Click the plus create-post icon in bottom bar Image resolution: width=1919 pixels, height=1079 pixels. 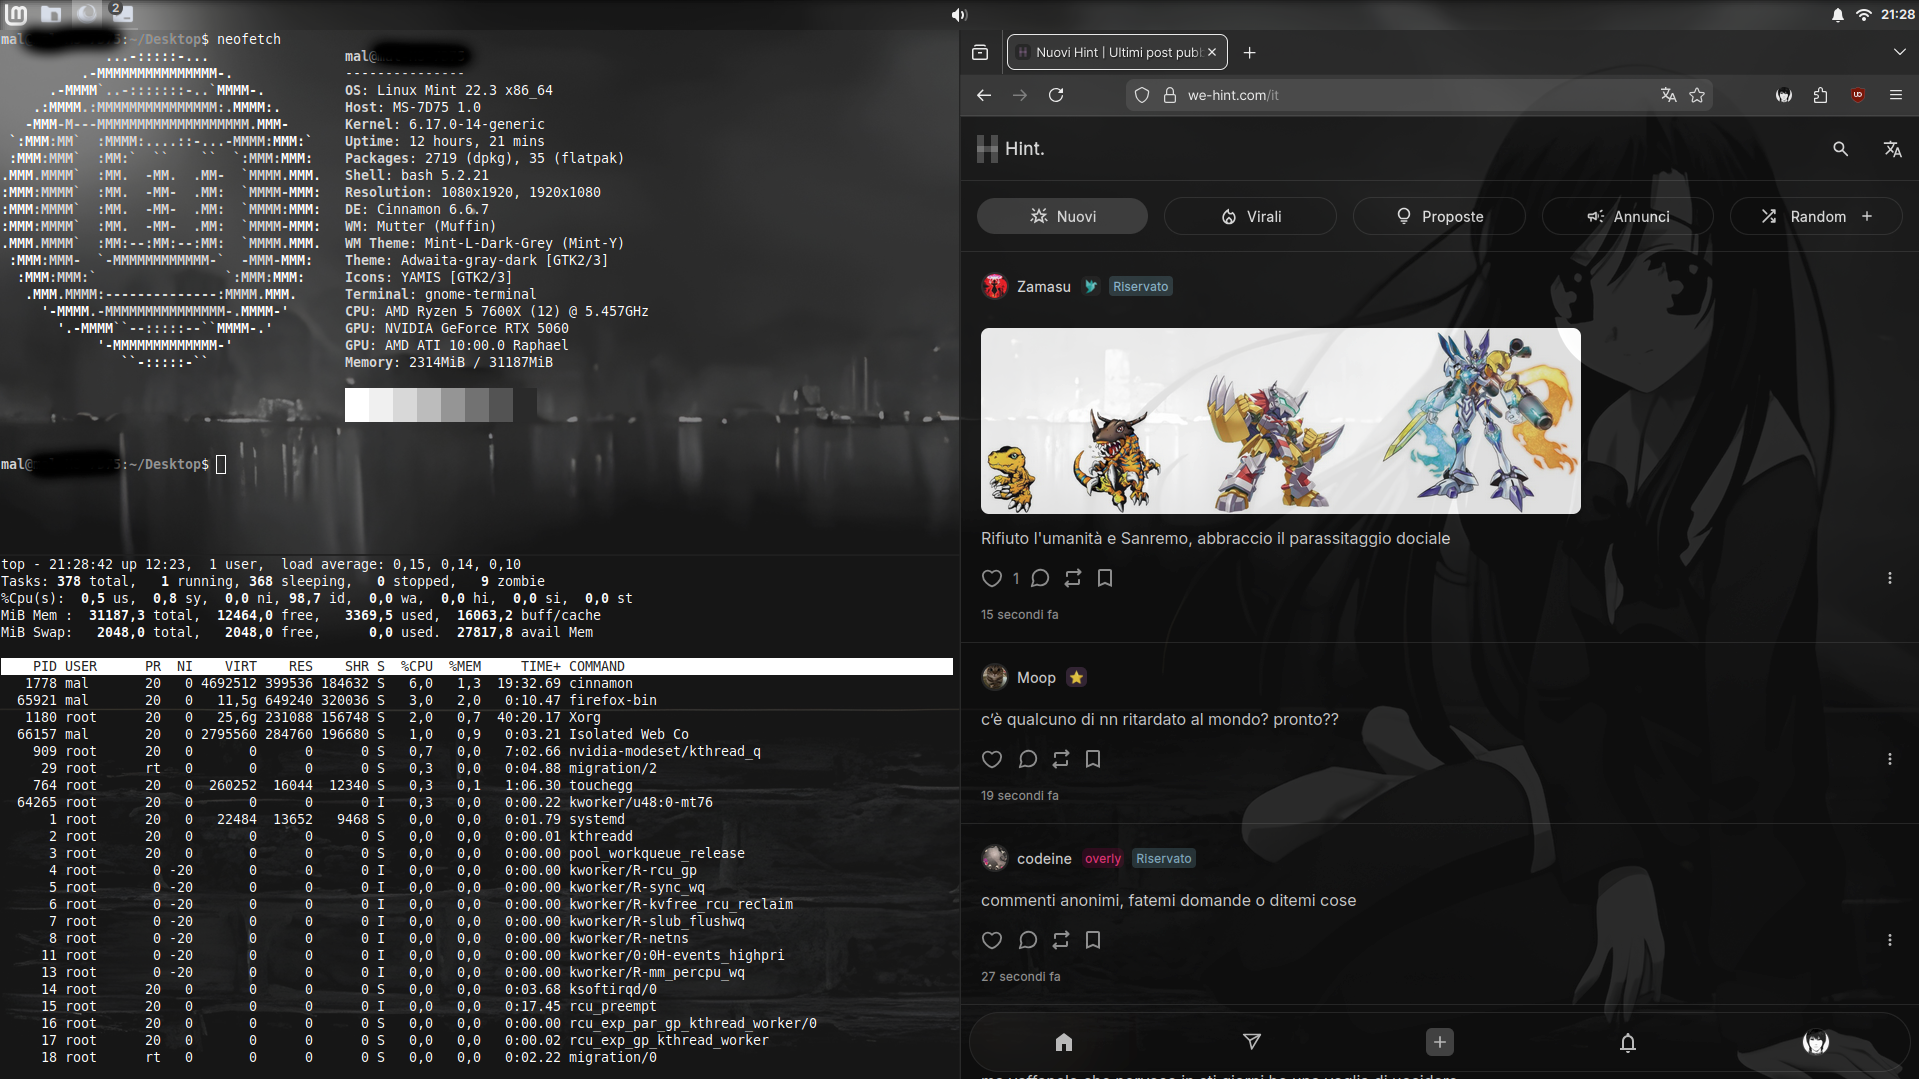click(x=1439, y=1042)
